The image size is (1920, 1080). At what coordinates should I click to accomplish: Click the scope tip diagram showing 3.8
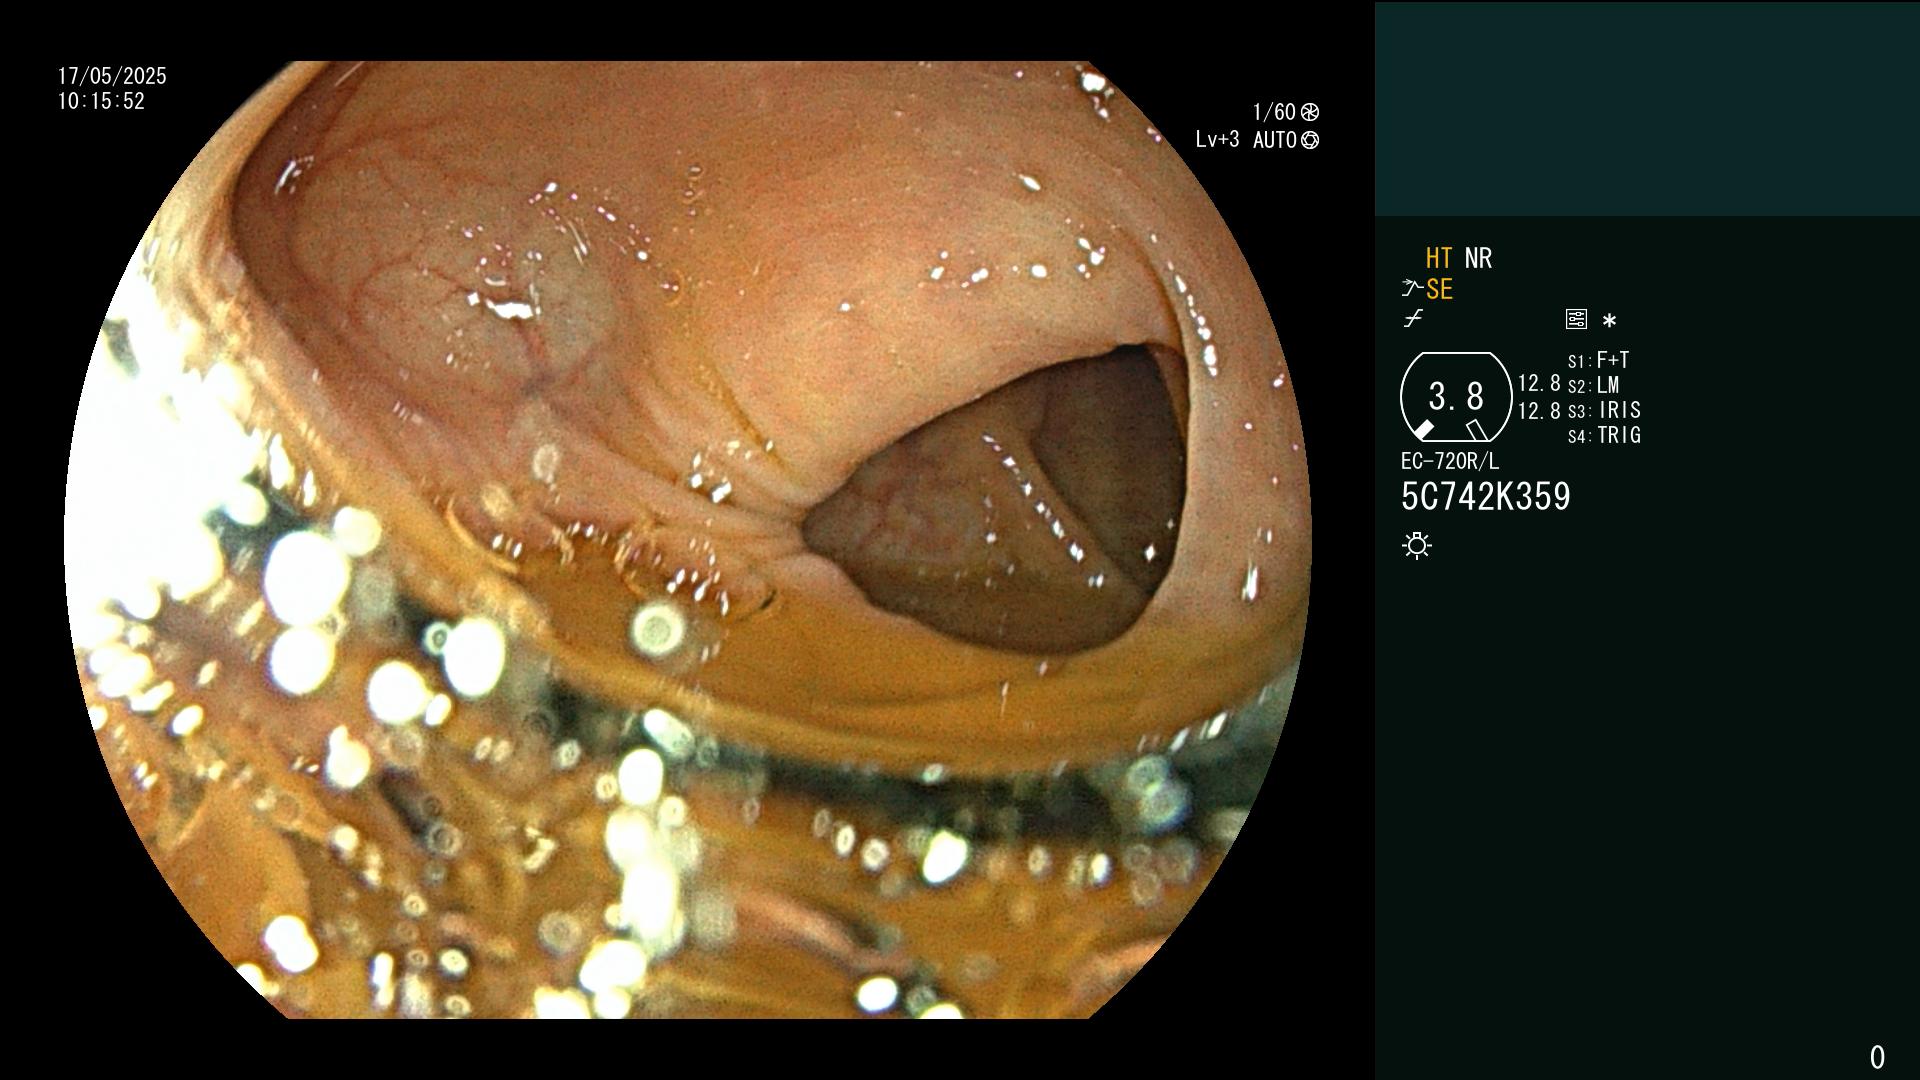(1456, 397)
